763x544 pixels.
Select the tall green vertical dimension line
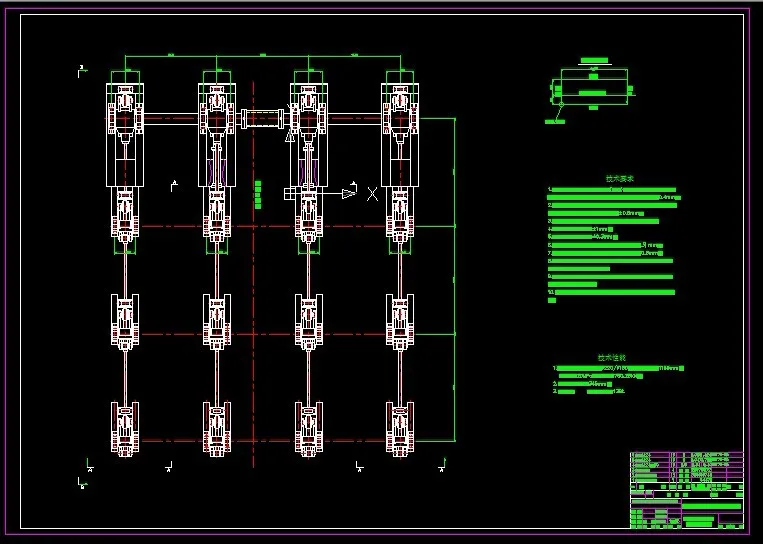[x=455, y=280]
